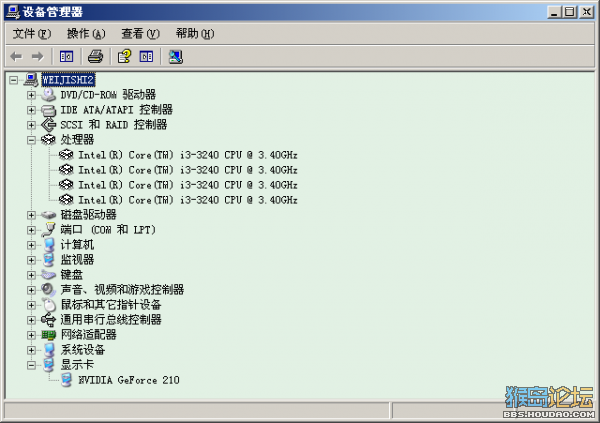Click the DVD/CD-ROM drive icon
Screen dimensions: 600x423
tap(49, 95)
